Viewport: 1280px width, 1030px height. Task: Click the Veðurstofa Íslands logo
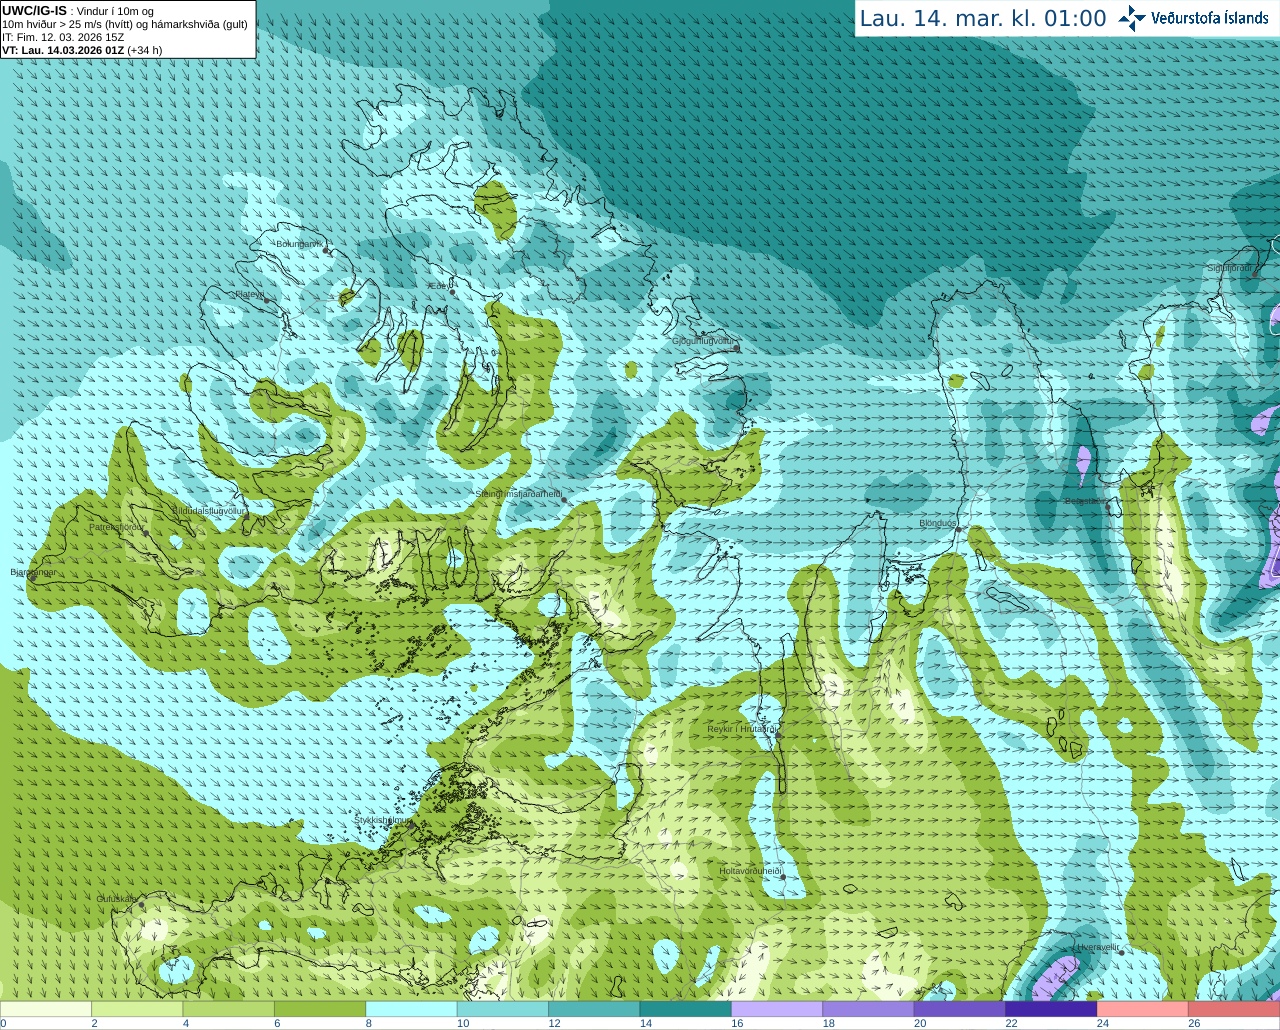[x=1193, y=18]
